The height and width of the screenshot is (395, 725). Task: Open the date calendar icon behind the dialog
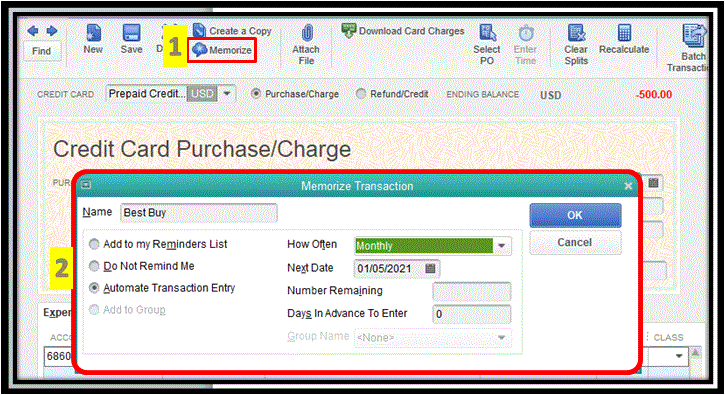pos(653,182)
